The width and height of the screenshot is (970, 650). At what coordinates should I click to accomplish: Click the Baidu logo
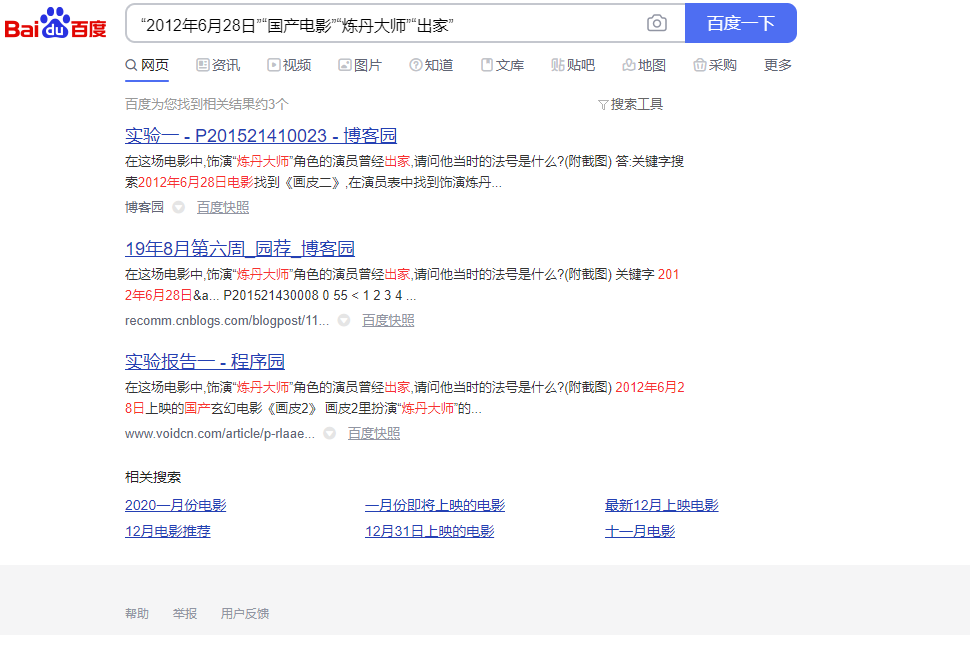(56, 24)
